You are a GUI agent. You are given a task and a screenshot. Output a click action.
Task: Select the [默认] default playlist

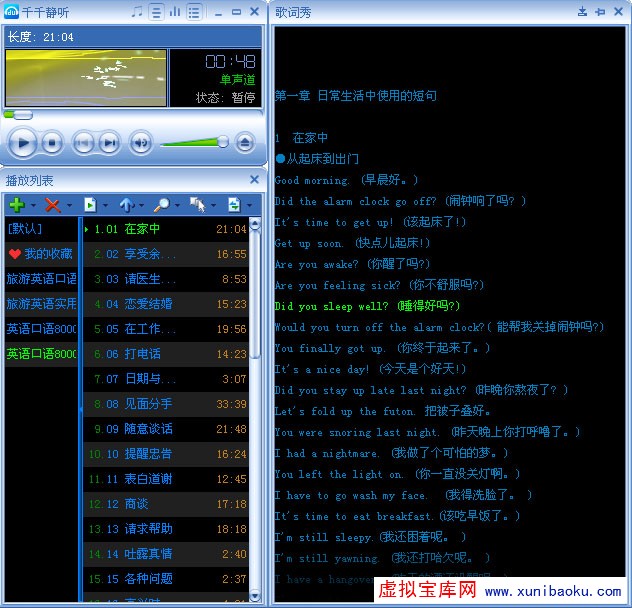tap(24, 229)
